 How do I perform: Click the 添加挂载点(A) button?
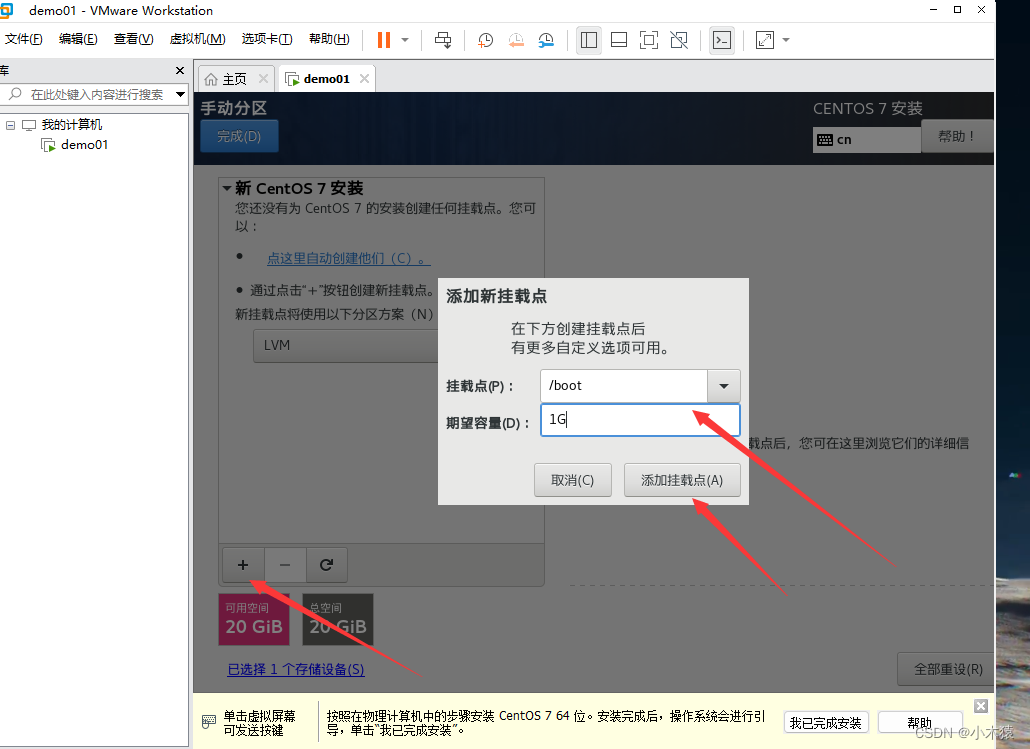682,480
